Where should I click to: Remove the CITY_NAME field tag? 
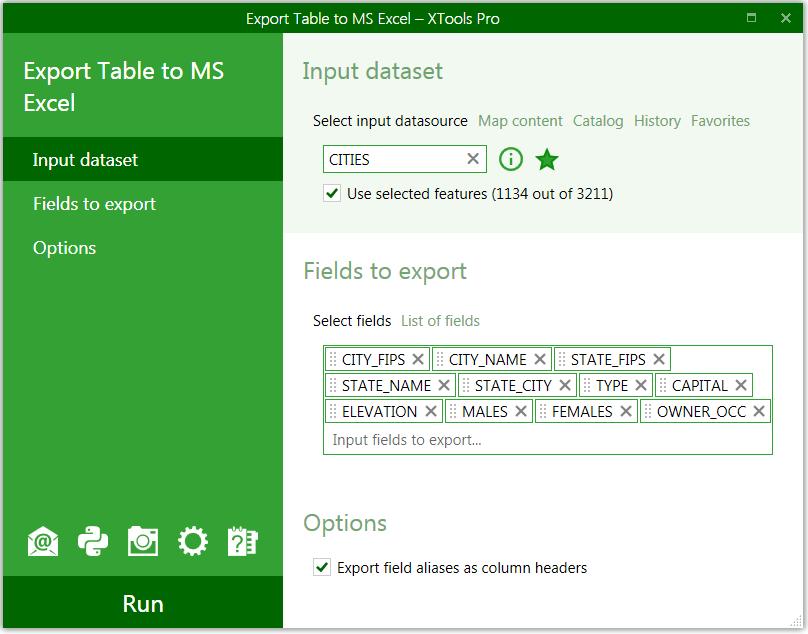540,359
